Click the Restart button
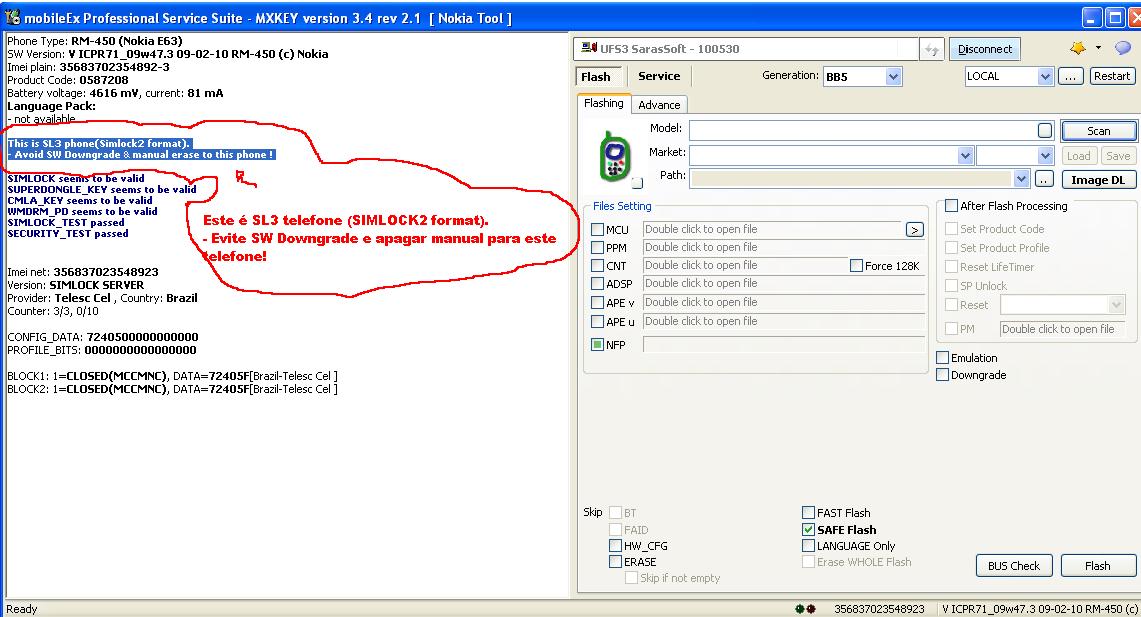Image resolution: width=1141 pixels, height=617 pixels. 1112,76
